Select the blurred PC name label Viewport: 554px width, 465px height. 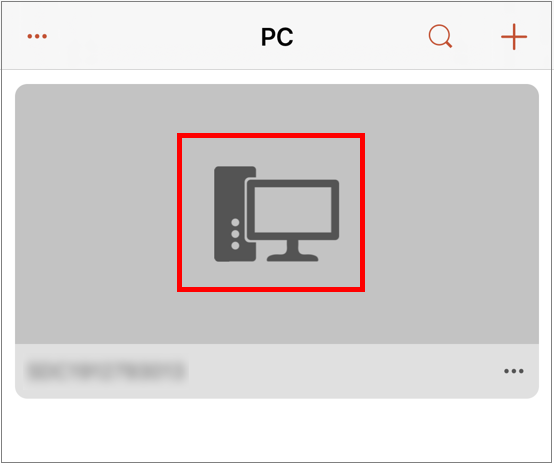pyautogui.click(x=107, y=371)
